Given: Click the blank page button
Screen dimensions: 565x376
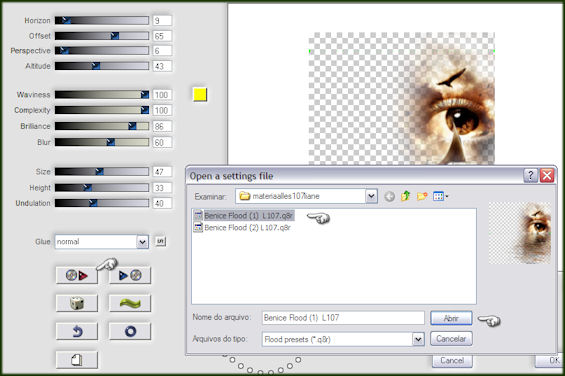Looking at the screenshot, I should (x=77, y=359).
